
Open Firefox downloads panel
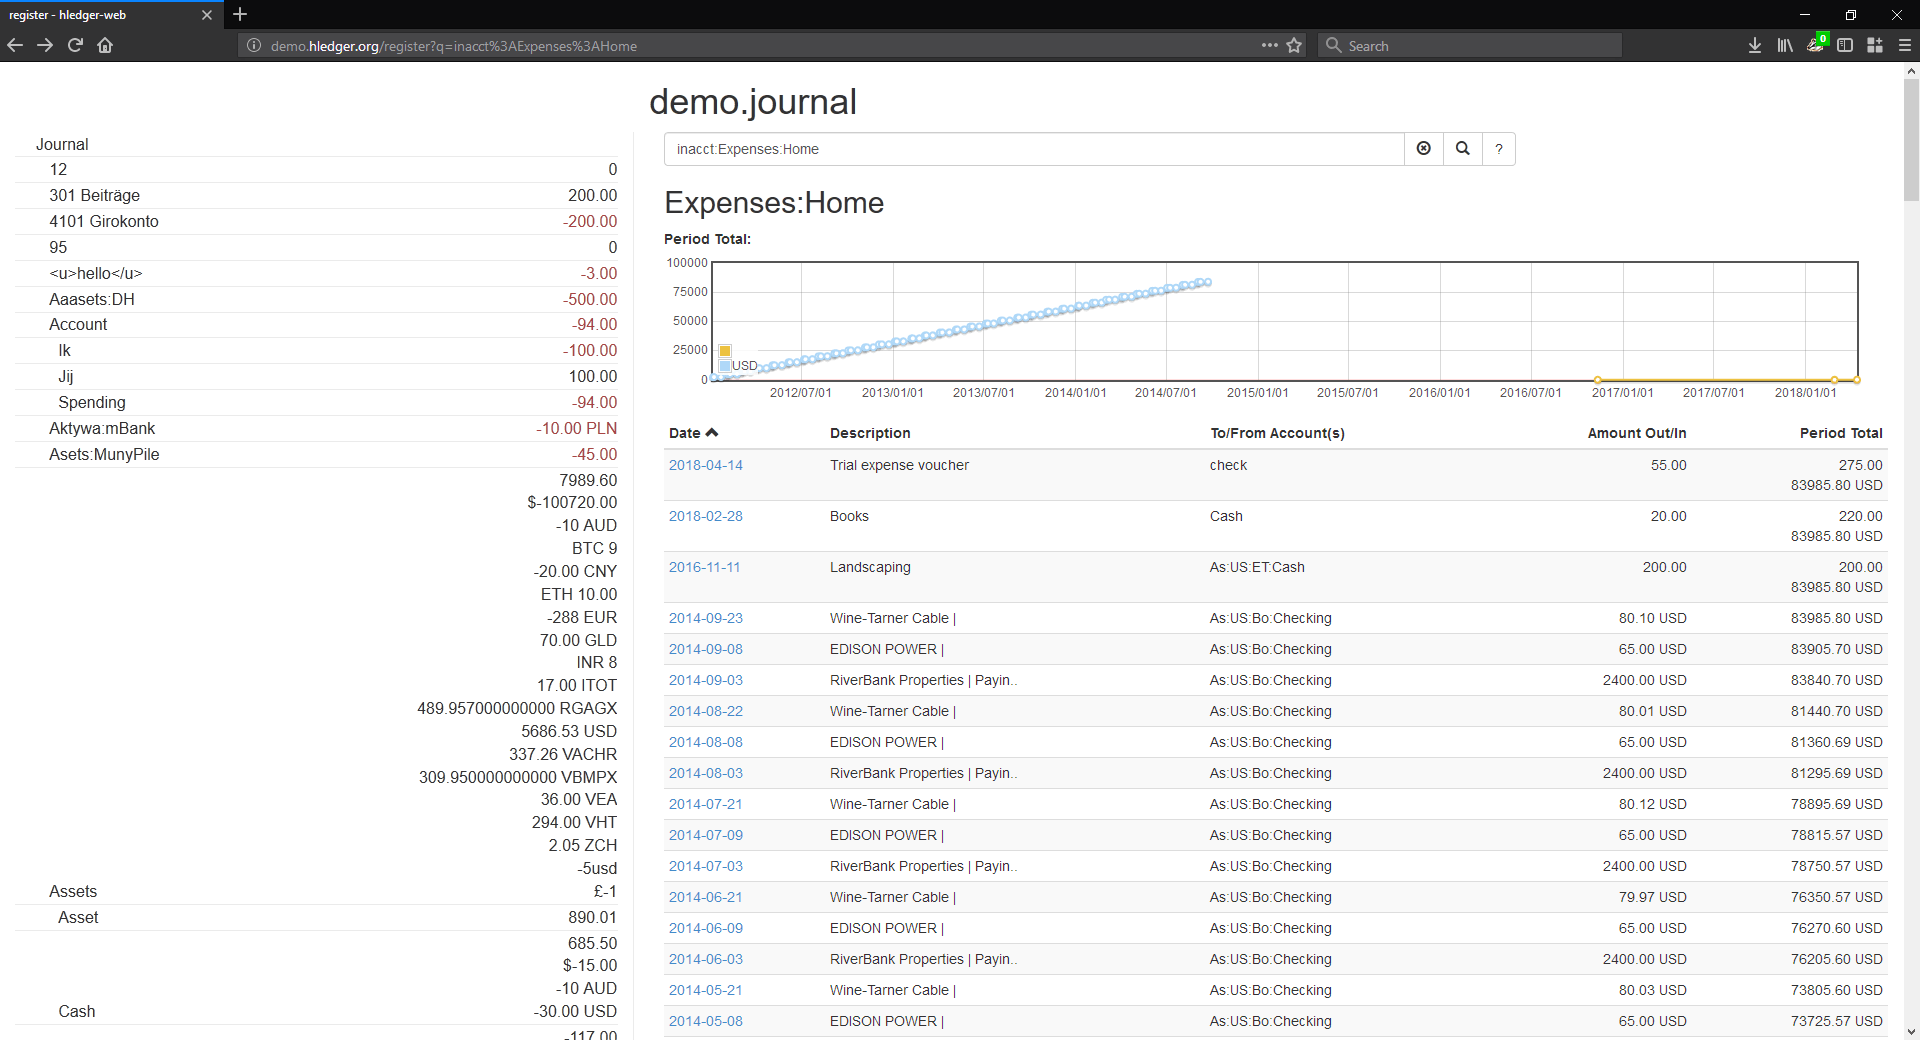[x=1754, y=46]
